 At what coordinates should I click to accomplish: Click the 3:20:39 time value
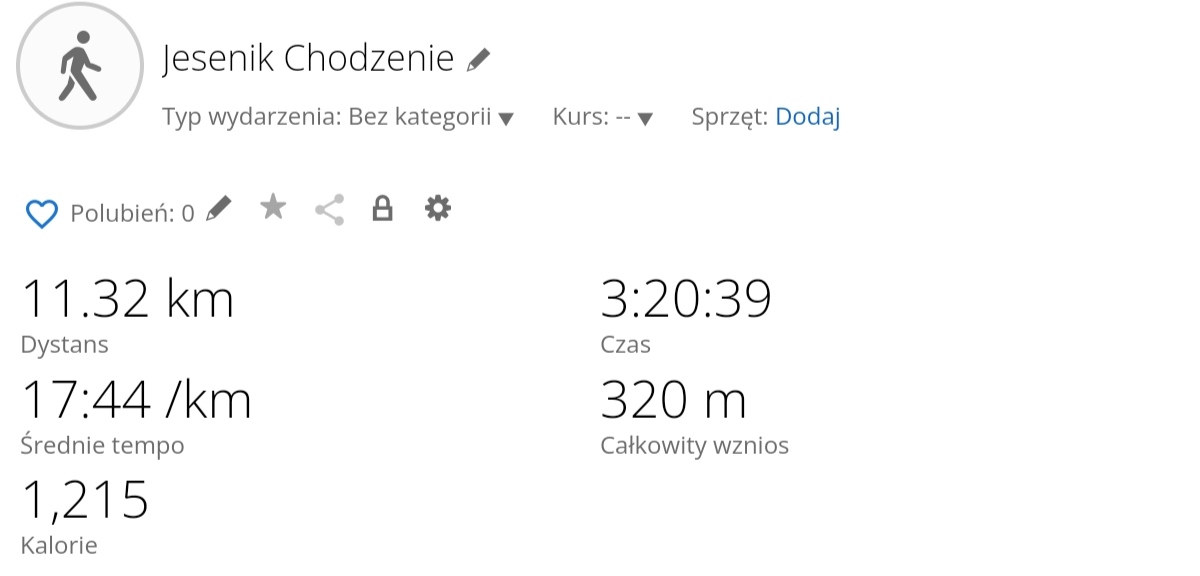pos(686,299)
